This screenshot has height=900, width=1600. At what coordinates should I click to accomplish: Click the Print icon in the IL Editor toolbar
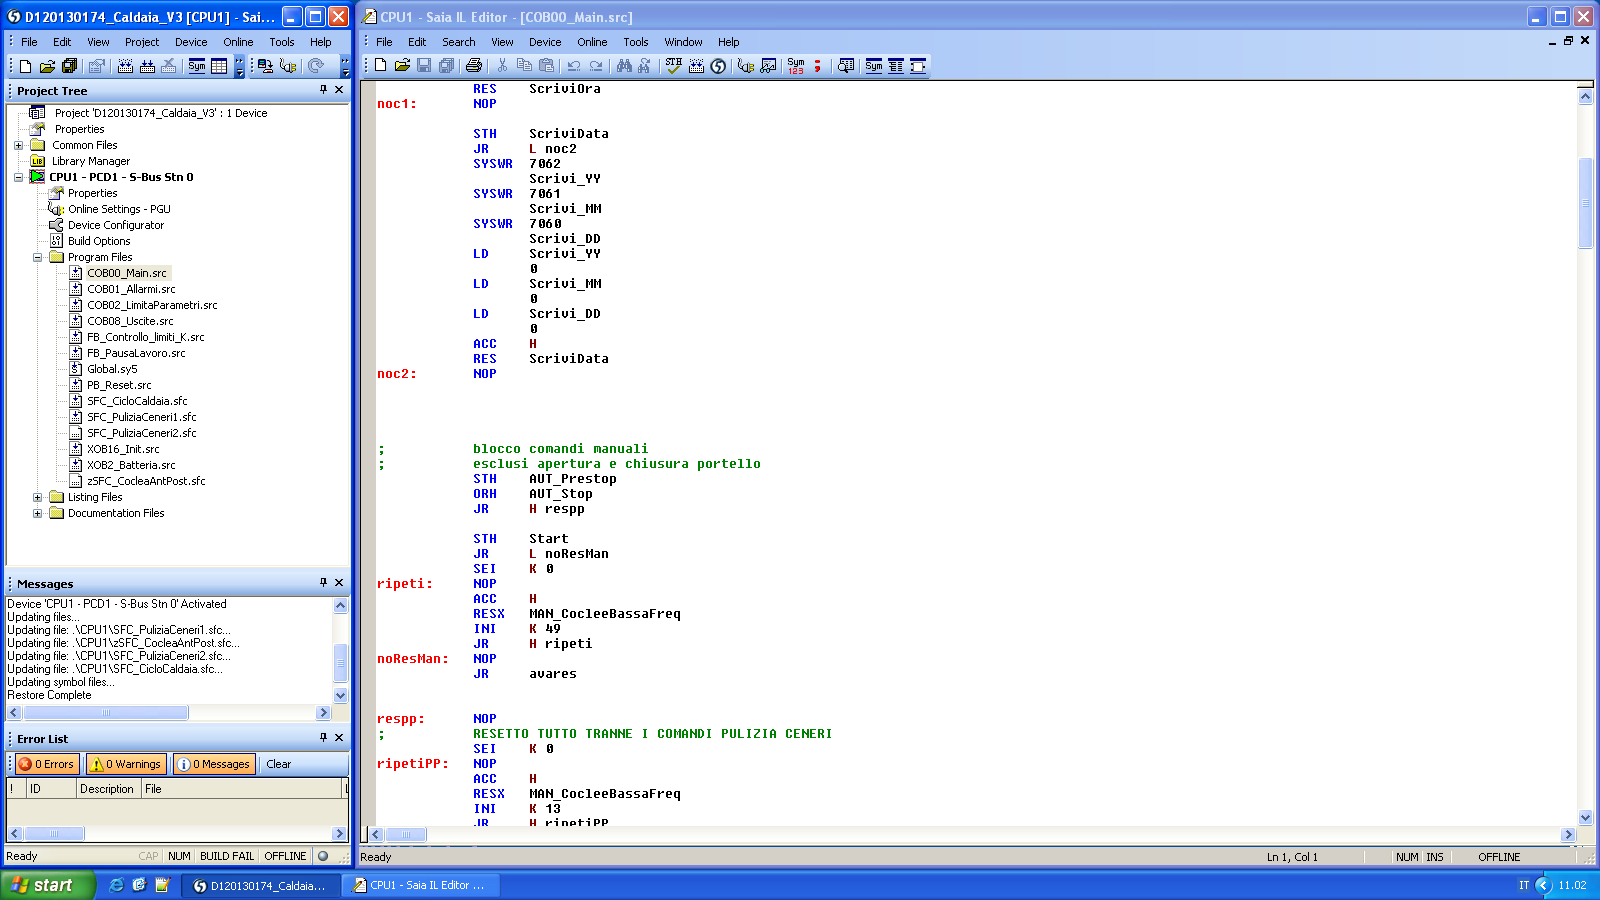[474, 66]
